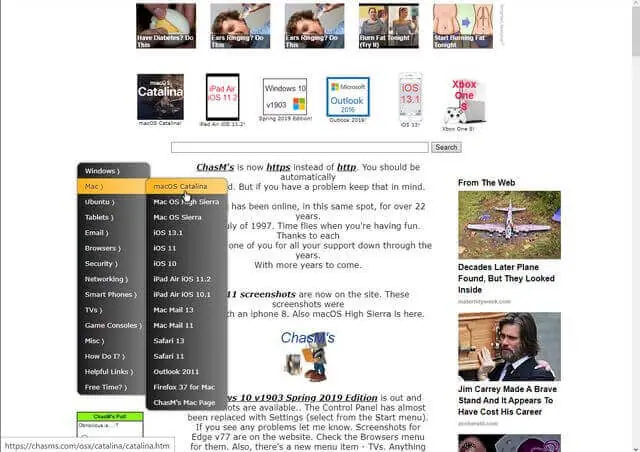
Task: Open Mac Mail 11 from the submenu
Action: pyautogui.click(x=187, y=325)
